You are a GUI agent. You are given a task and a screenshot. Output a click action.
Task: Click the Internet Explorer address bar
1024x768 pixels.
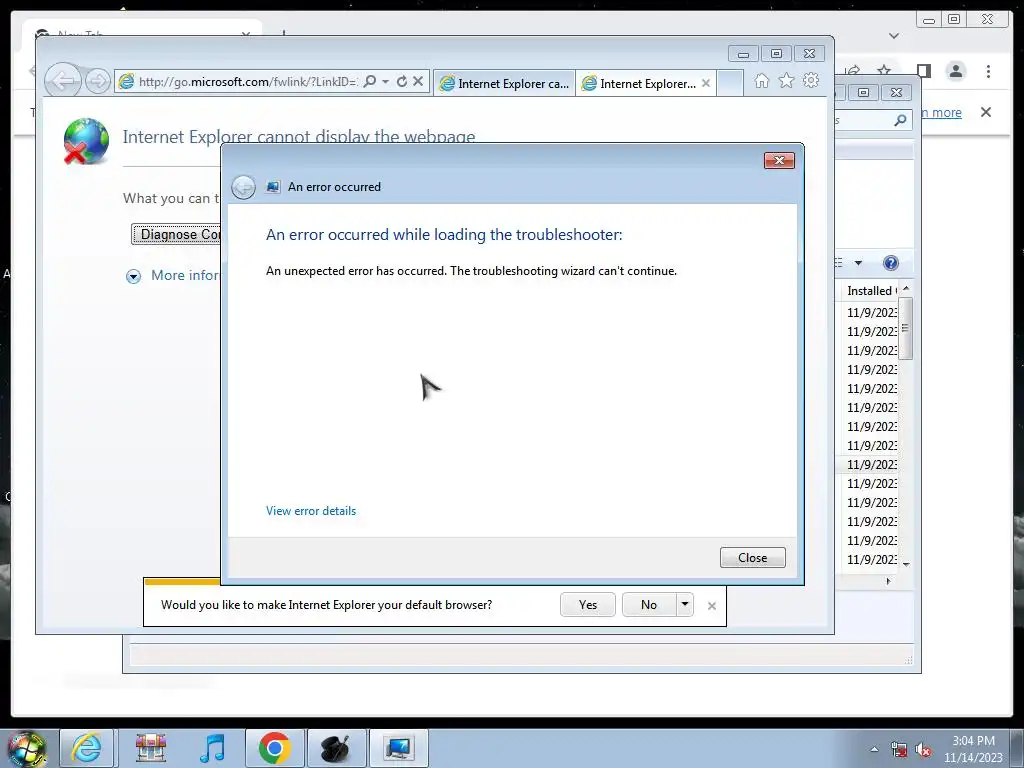click(x=247, y=82)
